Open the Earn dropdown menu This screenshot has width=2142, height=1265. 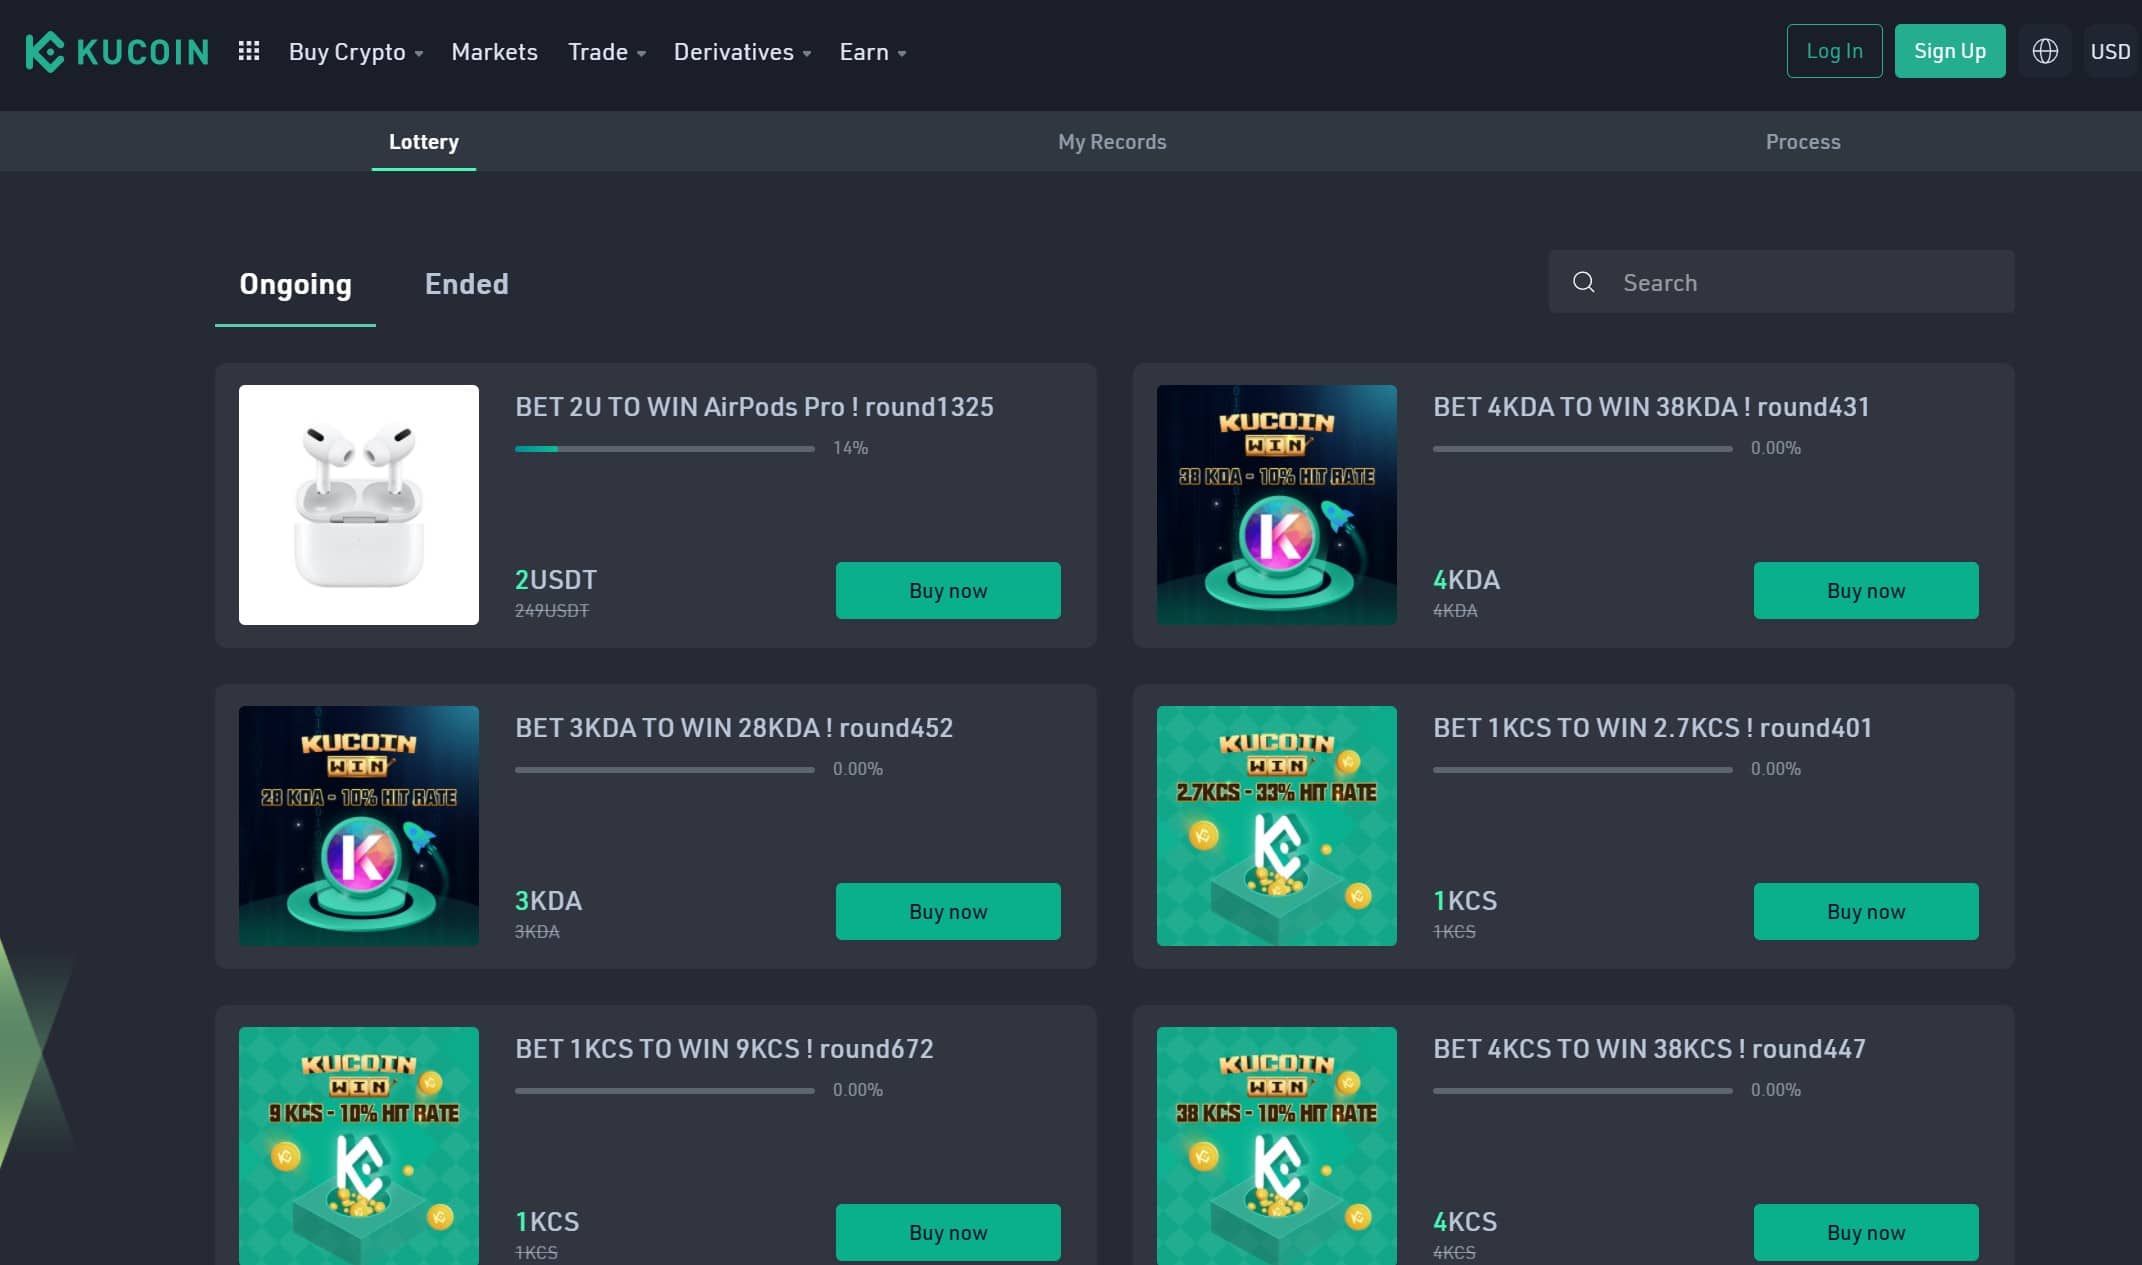point(872,52)
